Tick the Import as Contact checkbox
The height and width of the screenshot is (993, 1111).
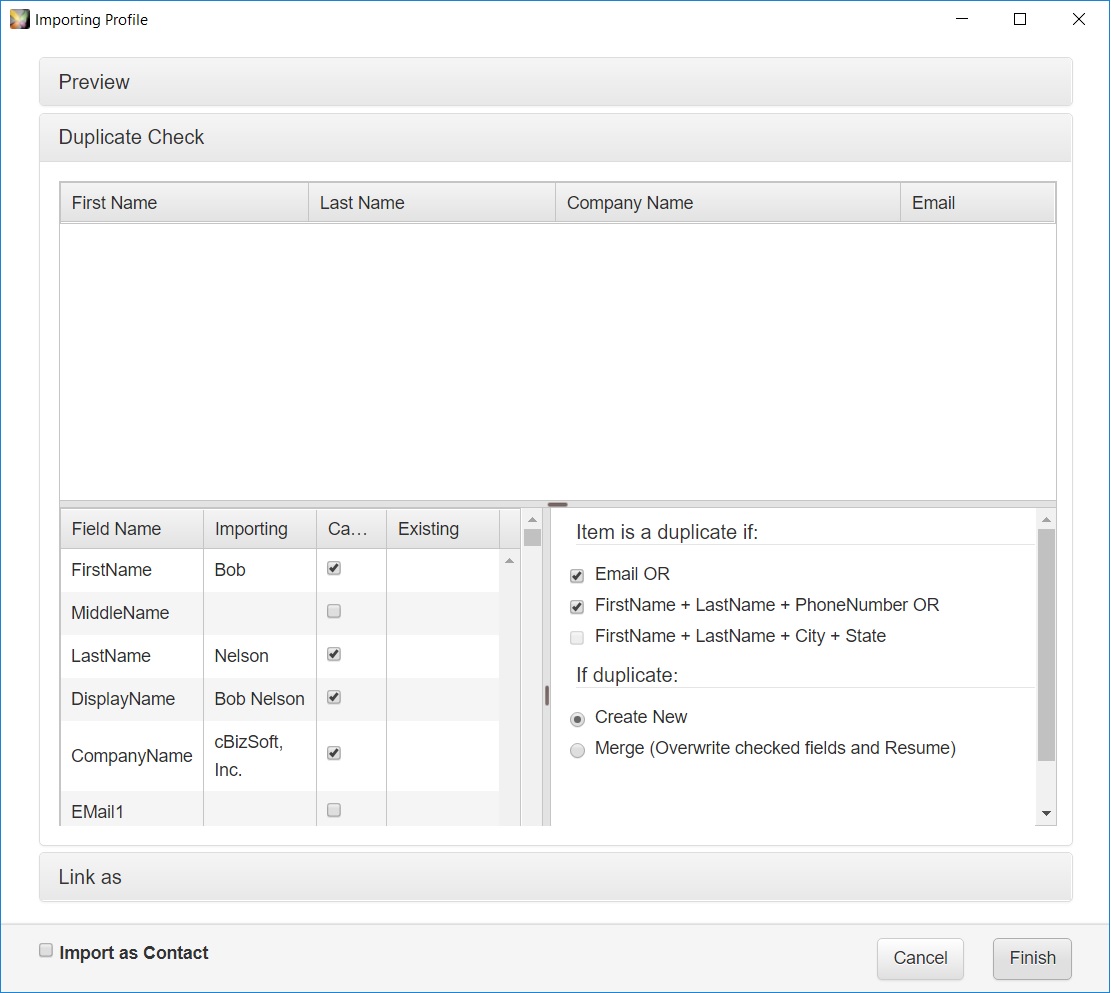(x=46, y=950)
